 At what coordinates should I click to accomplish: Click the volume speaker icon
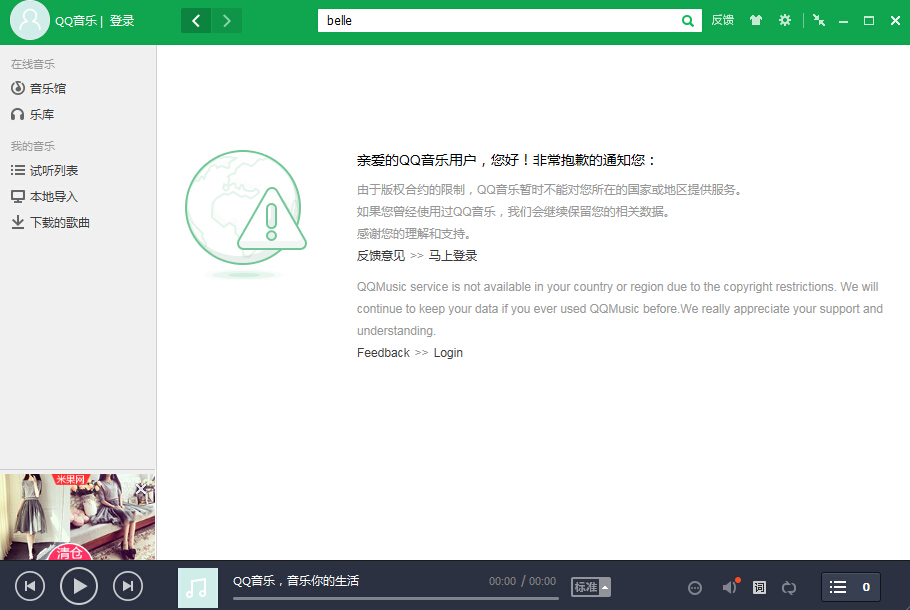click(729, 587)
